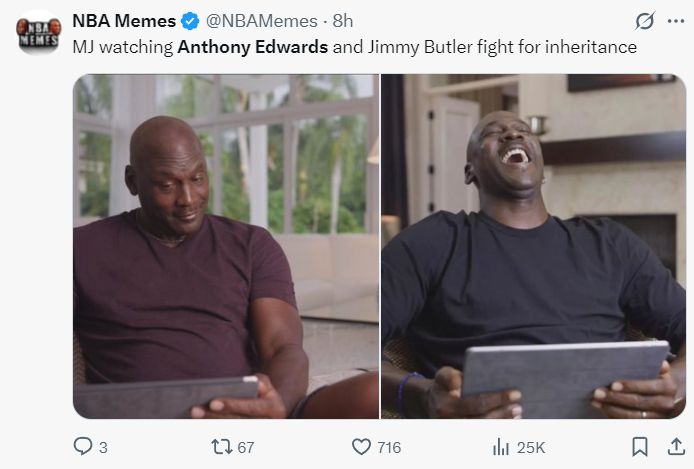Click the reply speech bubble icon
The width and height of the screenshot is (694, 469).
click(x=83, y=446)
